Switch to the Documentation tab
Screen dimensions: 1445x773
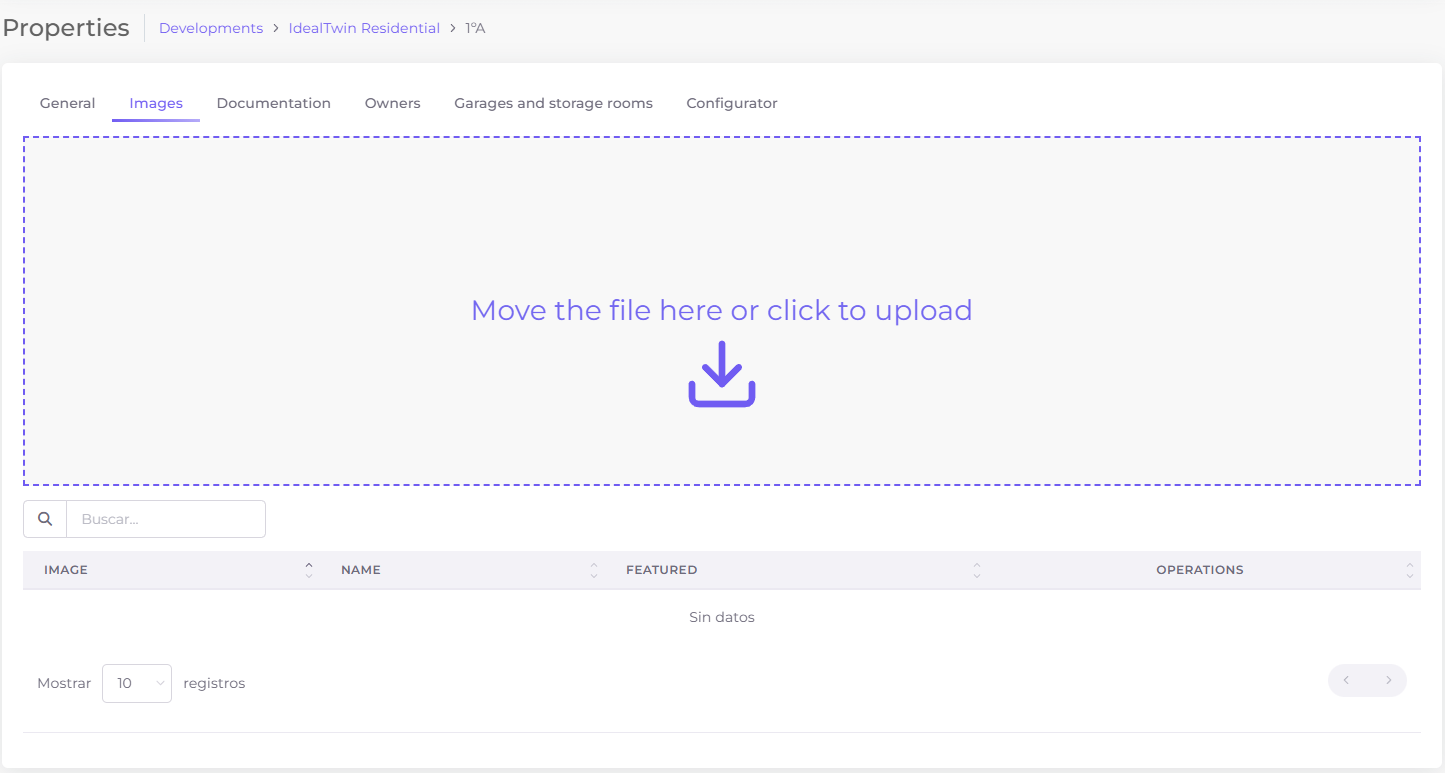point(273,103)
